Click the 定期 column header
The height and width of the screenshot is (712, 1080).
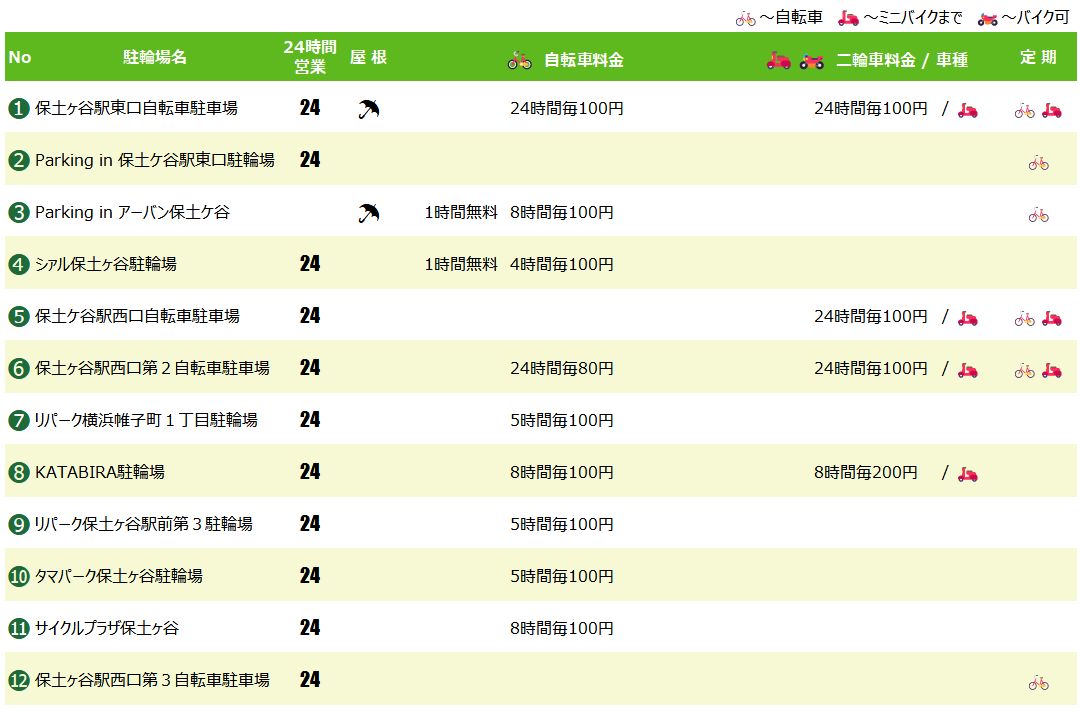[1039, 57]
